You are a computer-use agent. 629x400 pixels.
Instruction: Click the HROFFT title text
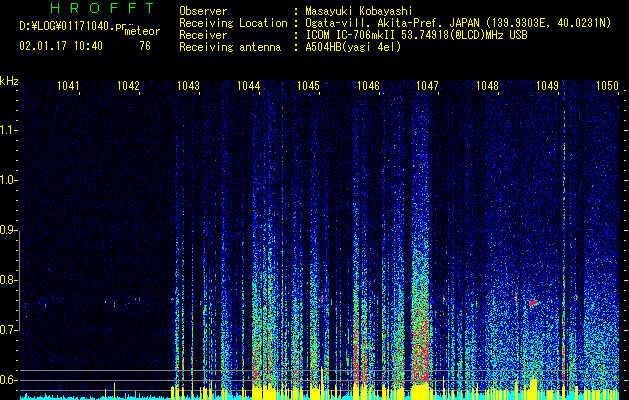[102, 8]
